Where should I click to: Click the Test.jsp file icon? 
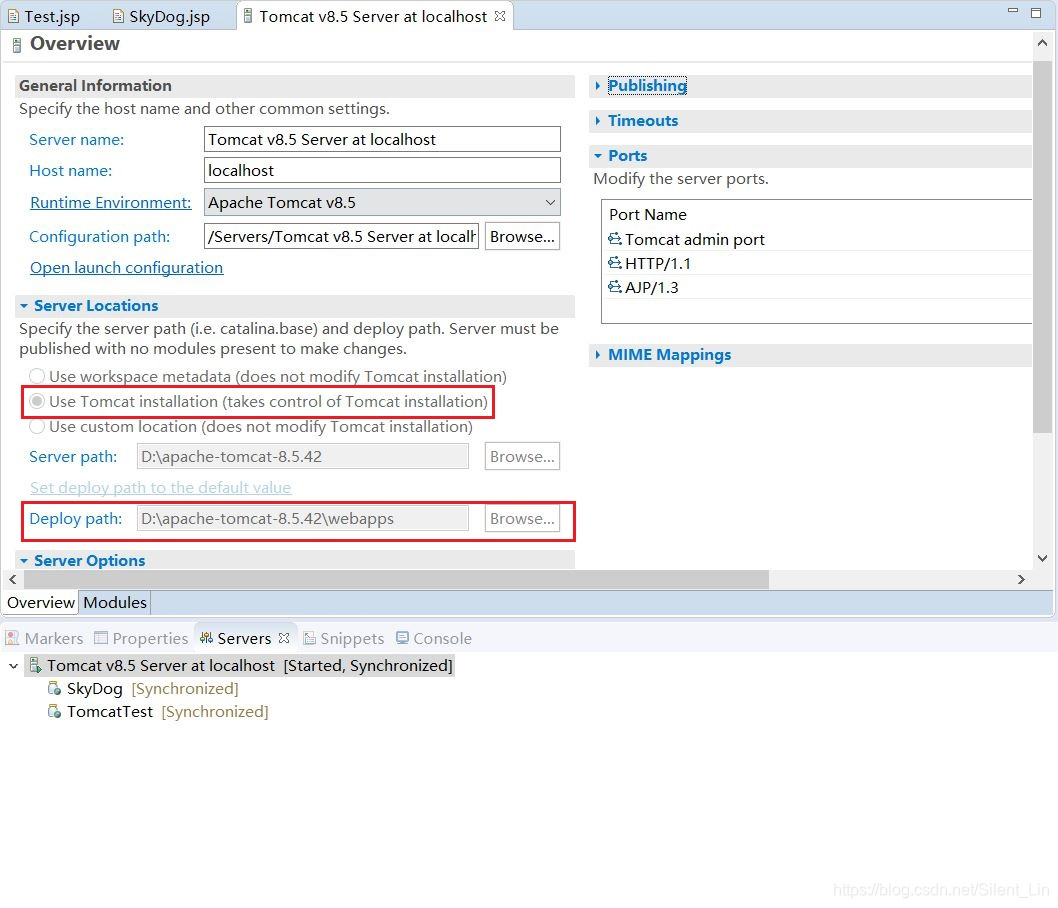13,16
